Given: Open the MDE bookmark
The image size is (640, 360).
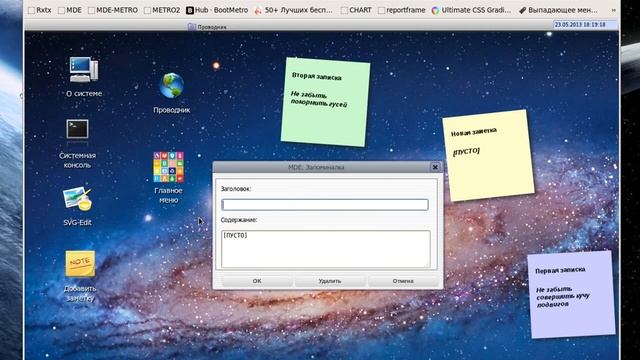Looking at the screenshot, I should (70, 10).
